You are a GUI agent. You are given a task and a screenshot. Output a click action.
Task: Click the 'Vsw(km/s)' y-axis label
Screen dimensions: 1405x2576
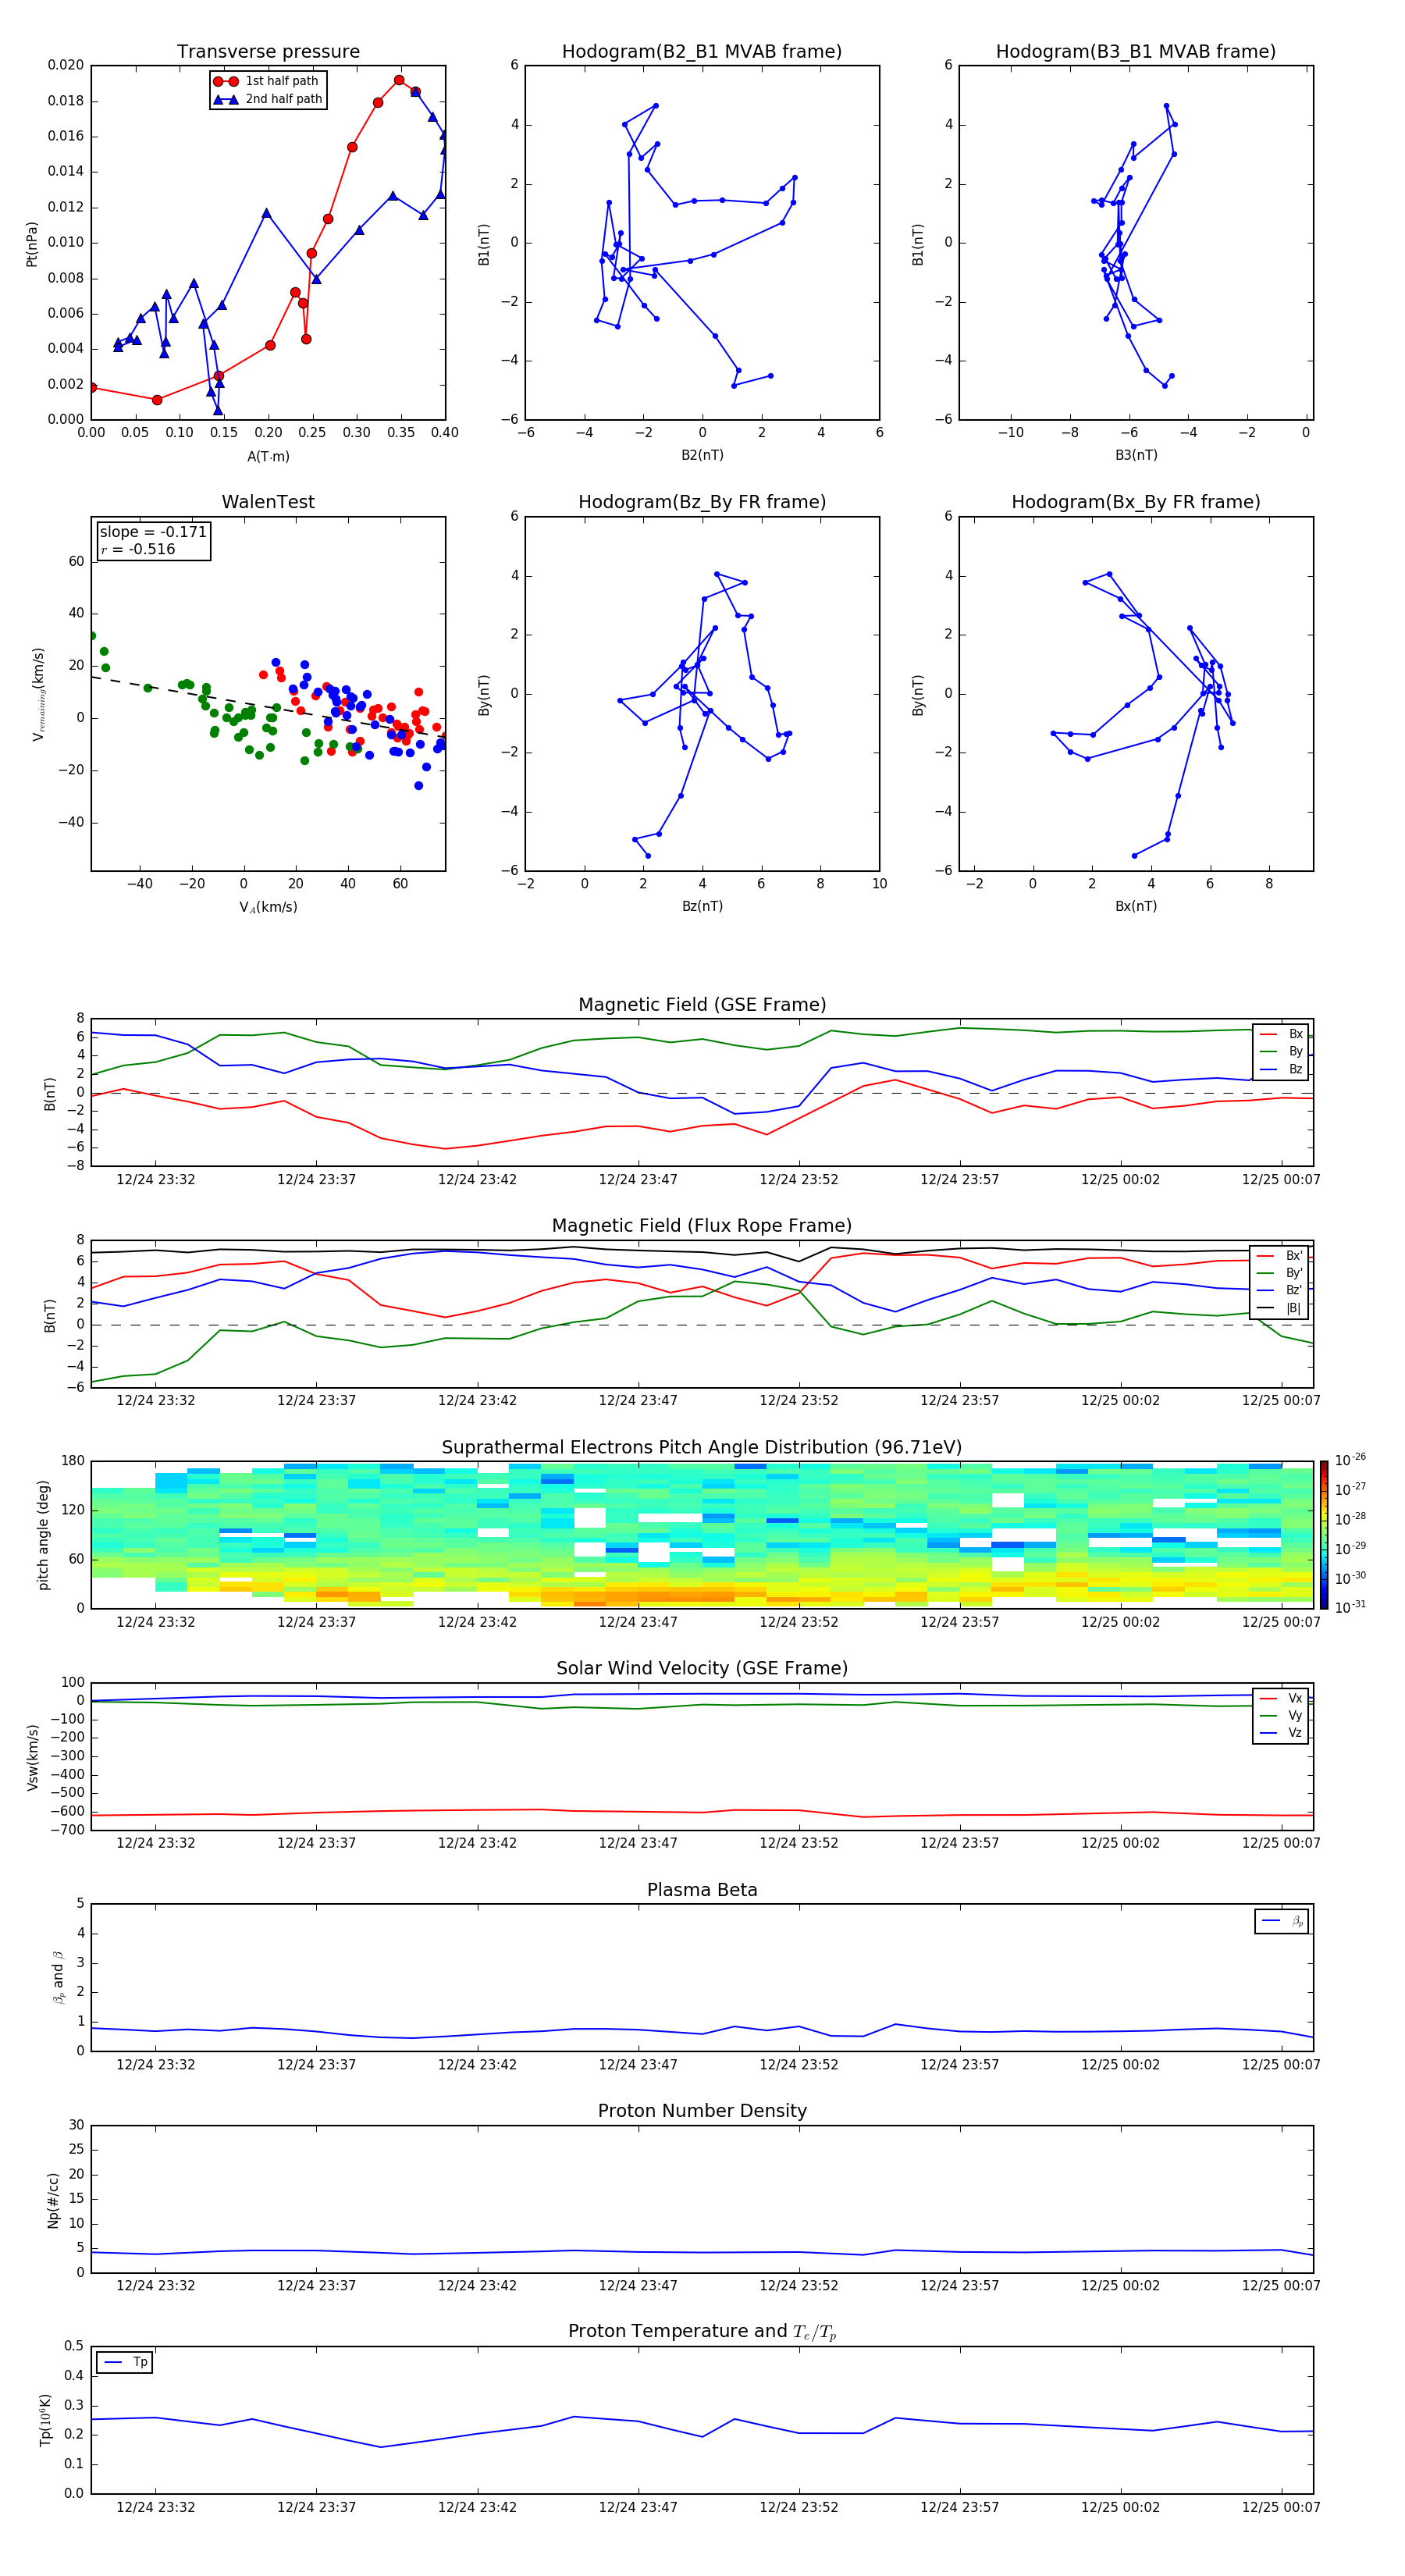pyautogui.click(x=32, y=1756)
